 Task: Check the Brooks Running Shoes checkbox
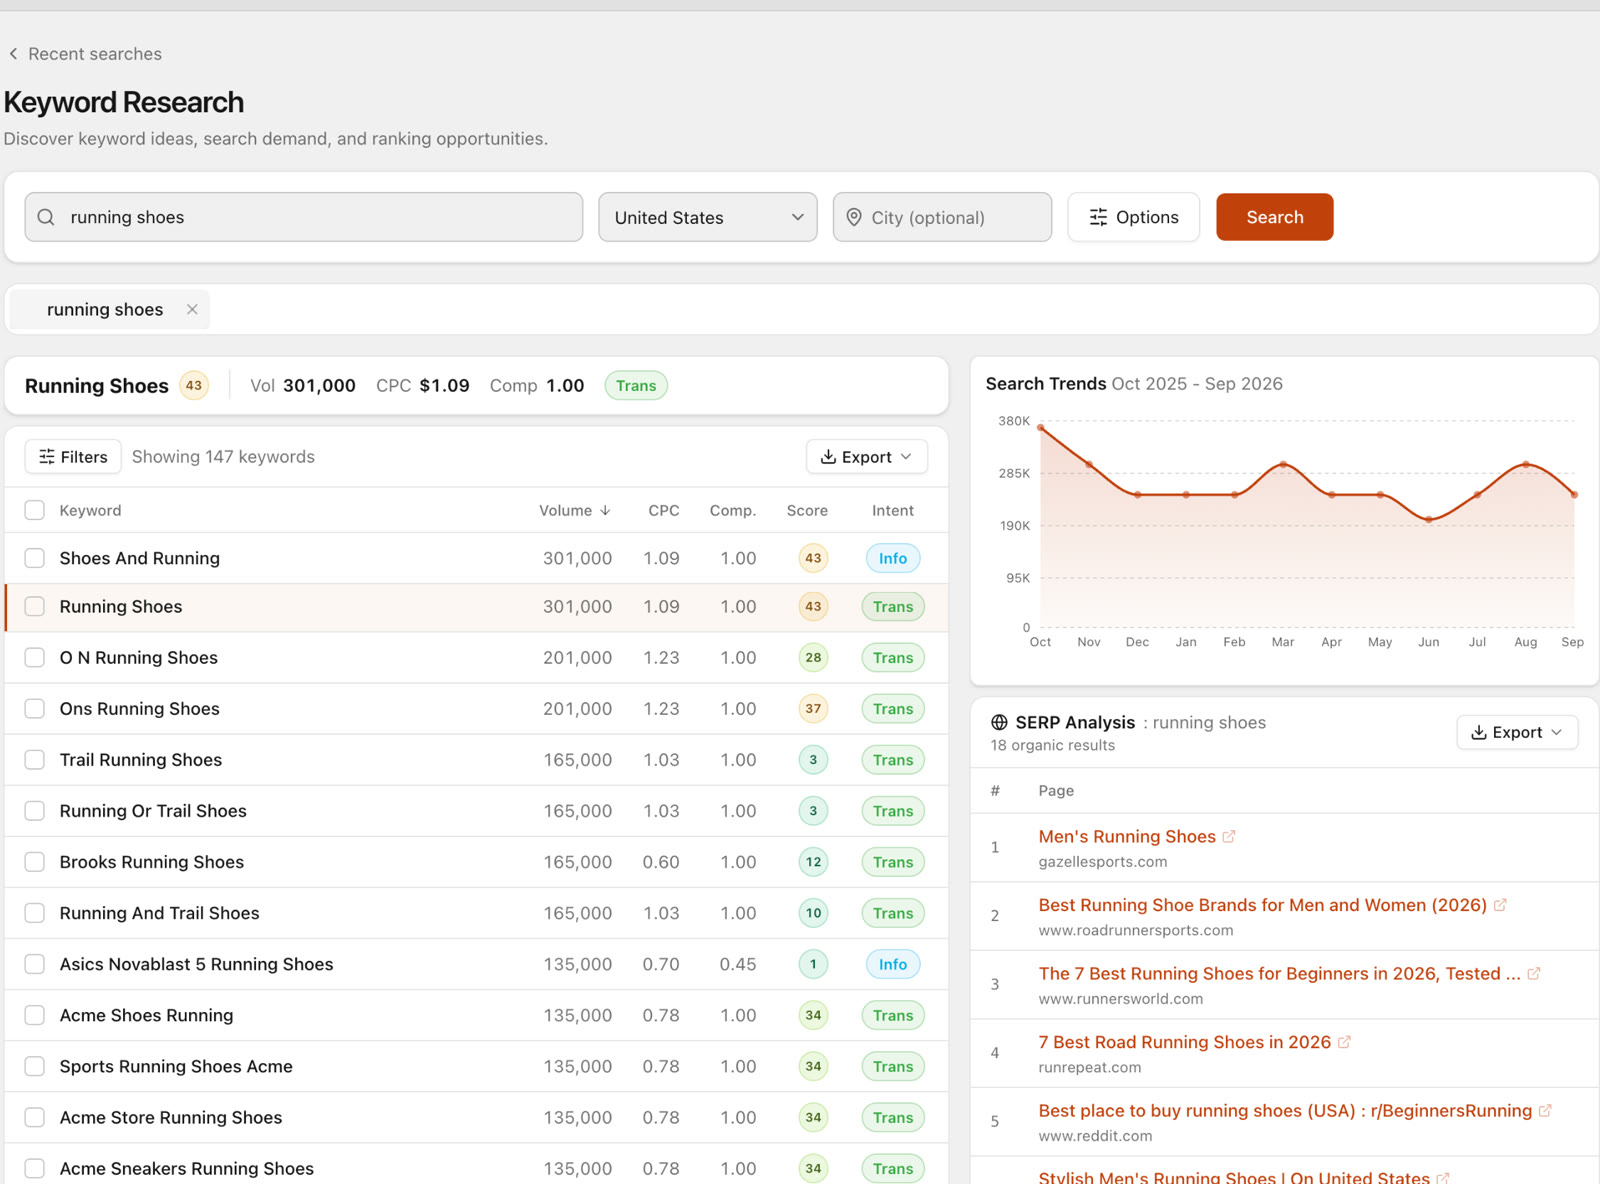35,861
